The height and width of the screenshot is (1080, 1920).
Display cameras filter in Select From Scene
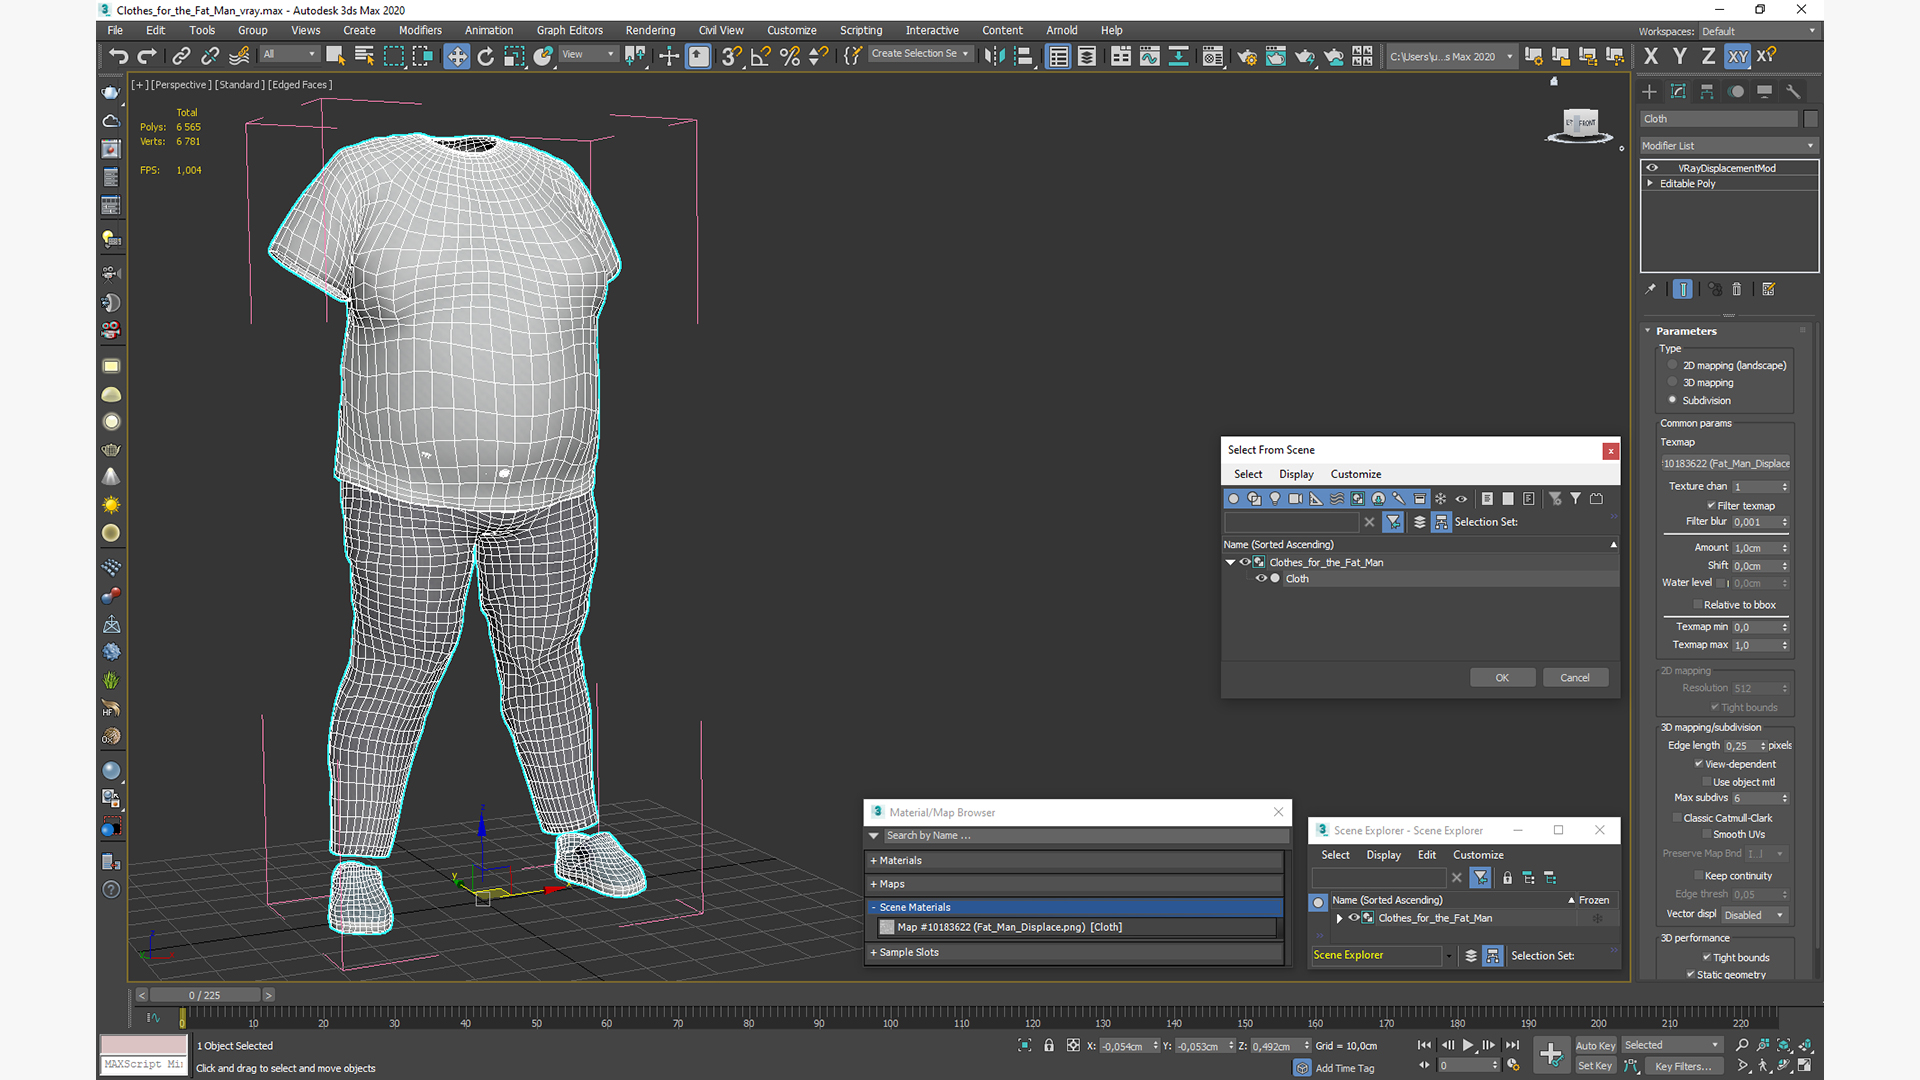(1296, 498)
